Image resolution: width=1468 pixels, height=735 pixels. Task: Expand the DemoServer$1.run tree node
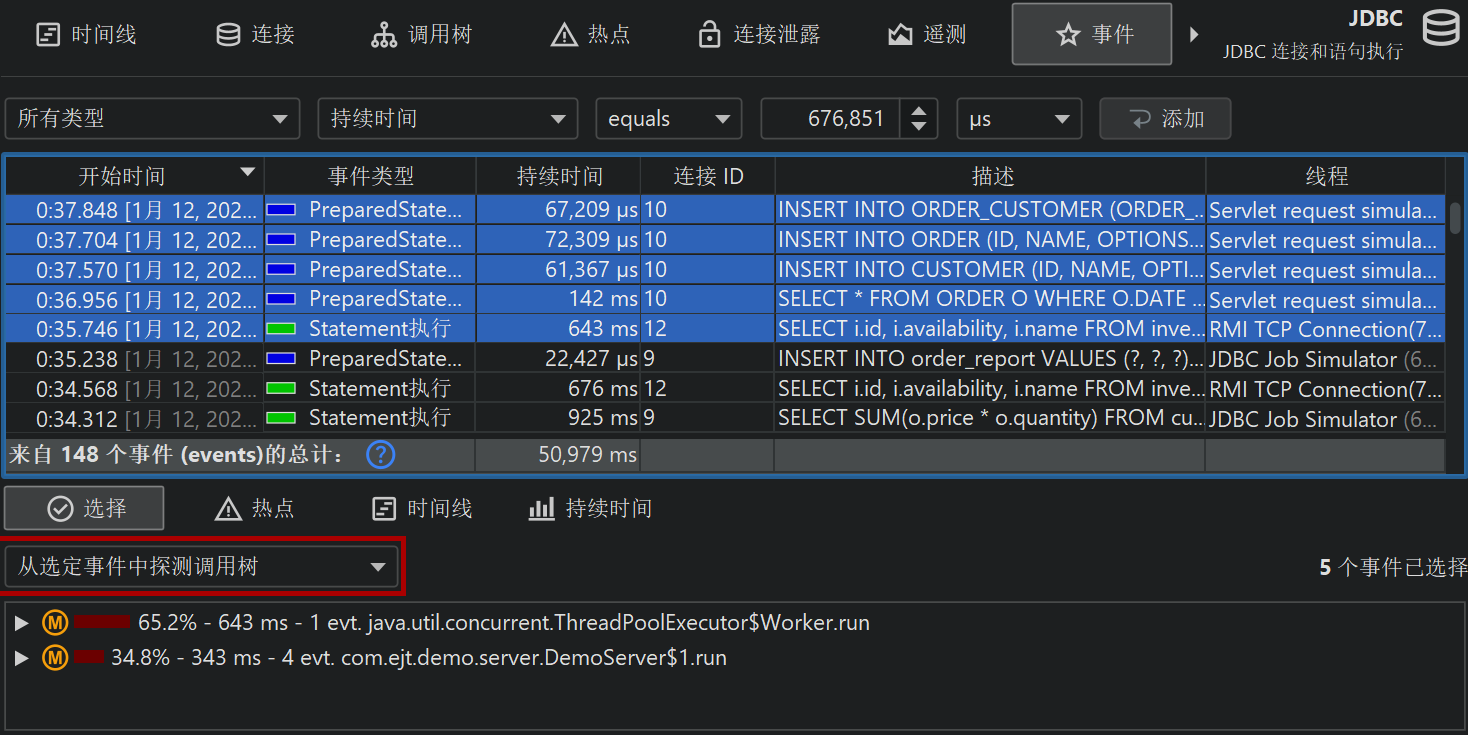(x=22, y=658)
